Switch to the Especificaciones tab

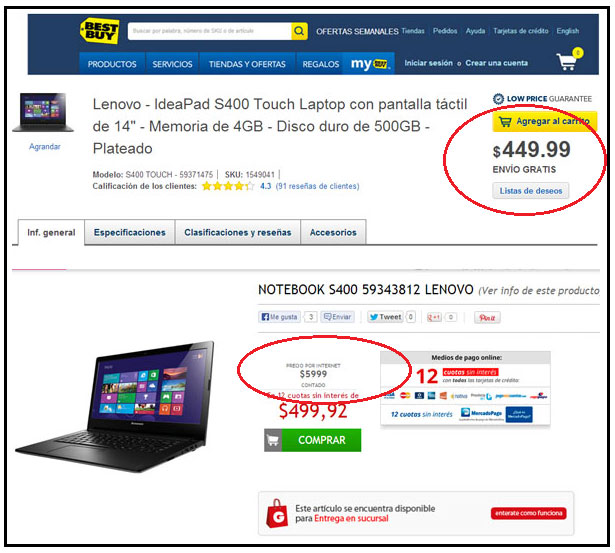pyautogui.click(x=129, y=233)
